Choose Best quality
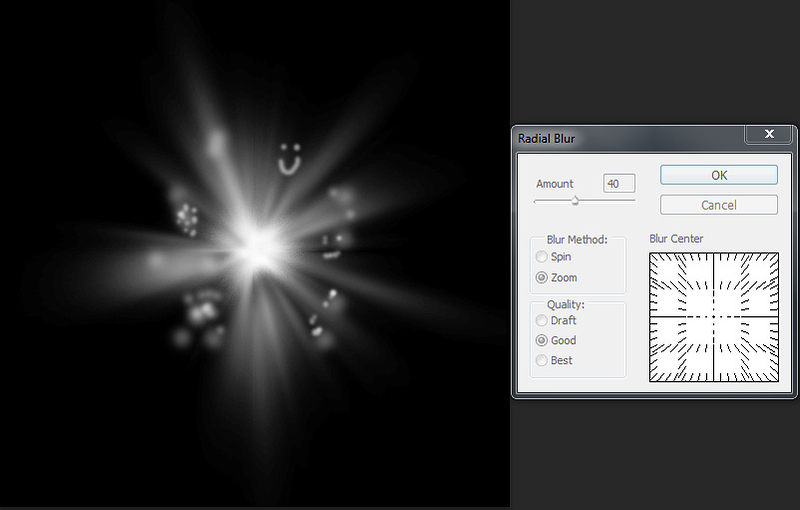Screen dimensions: 800x510 pos(541,360)
